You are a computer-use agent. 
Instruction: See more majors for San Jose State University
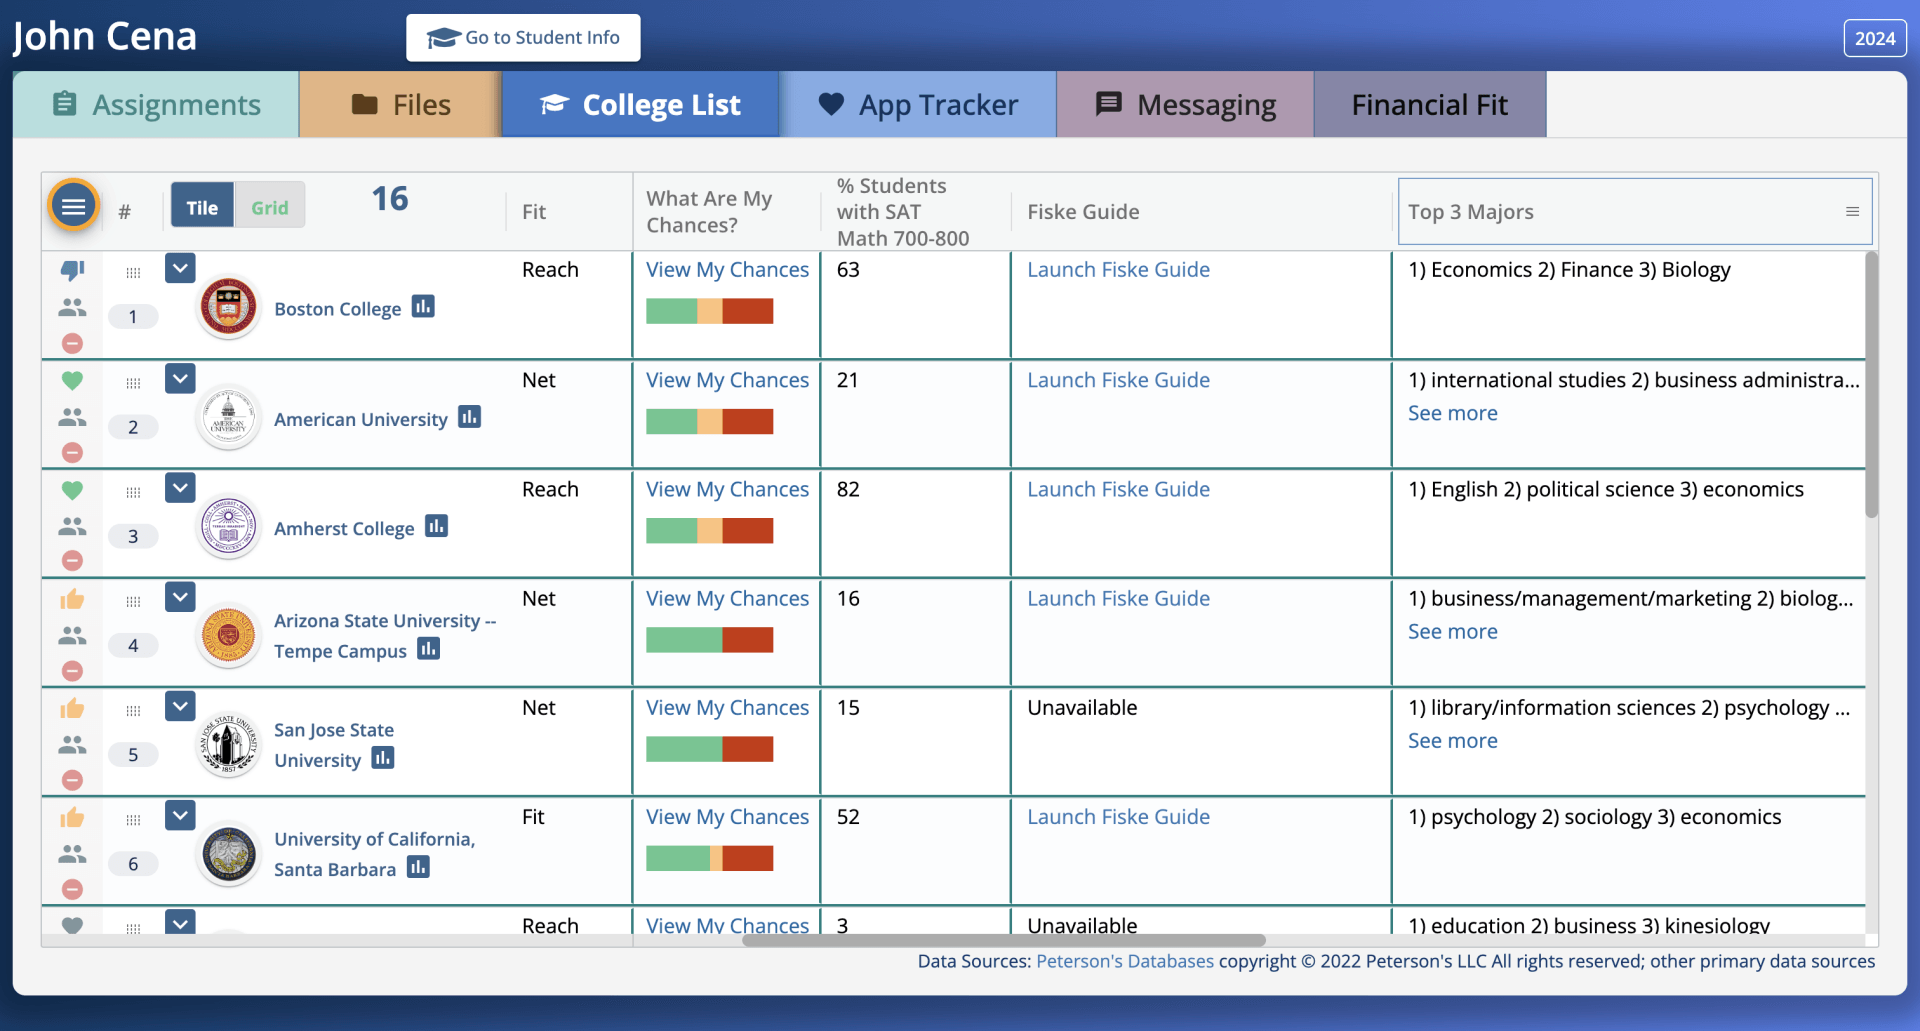point(1452,740)
